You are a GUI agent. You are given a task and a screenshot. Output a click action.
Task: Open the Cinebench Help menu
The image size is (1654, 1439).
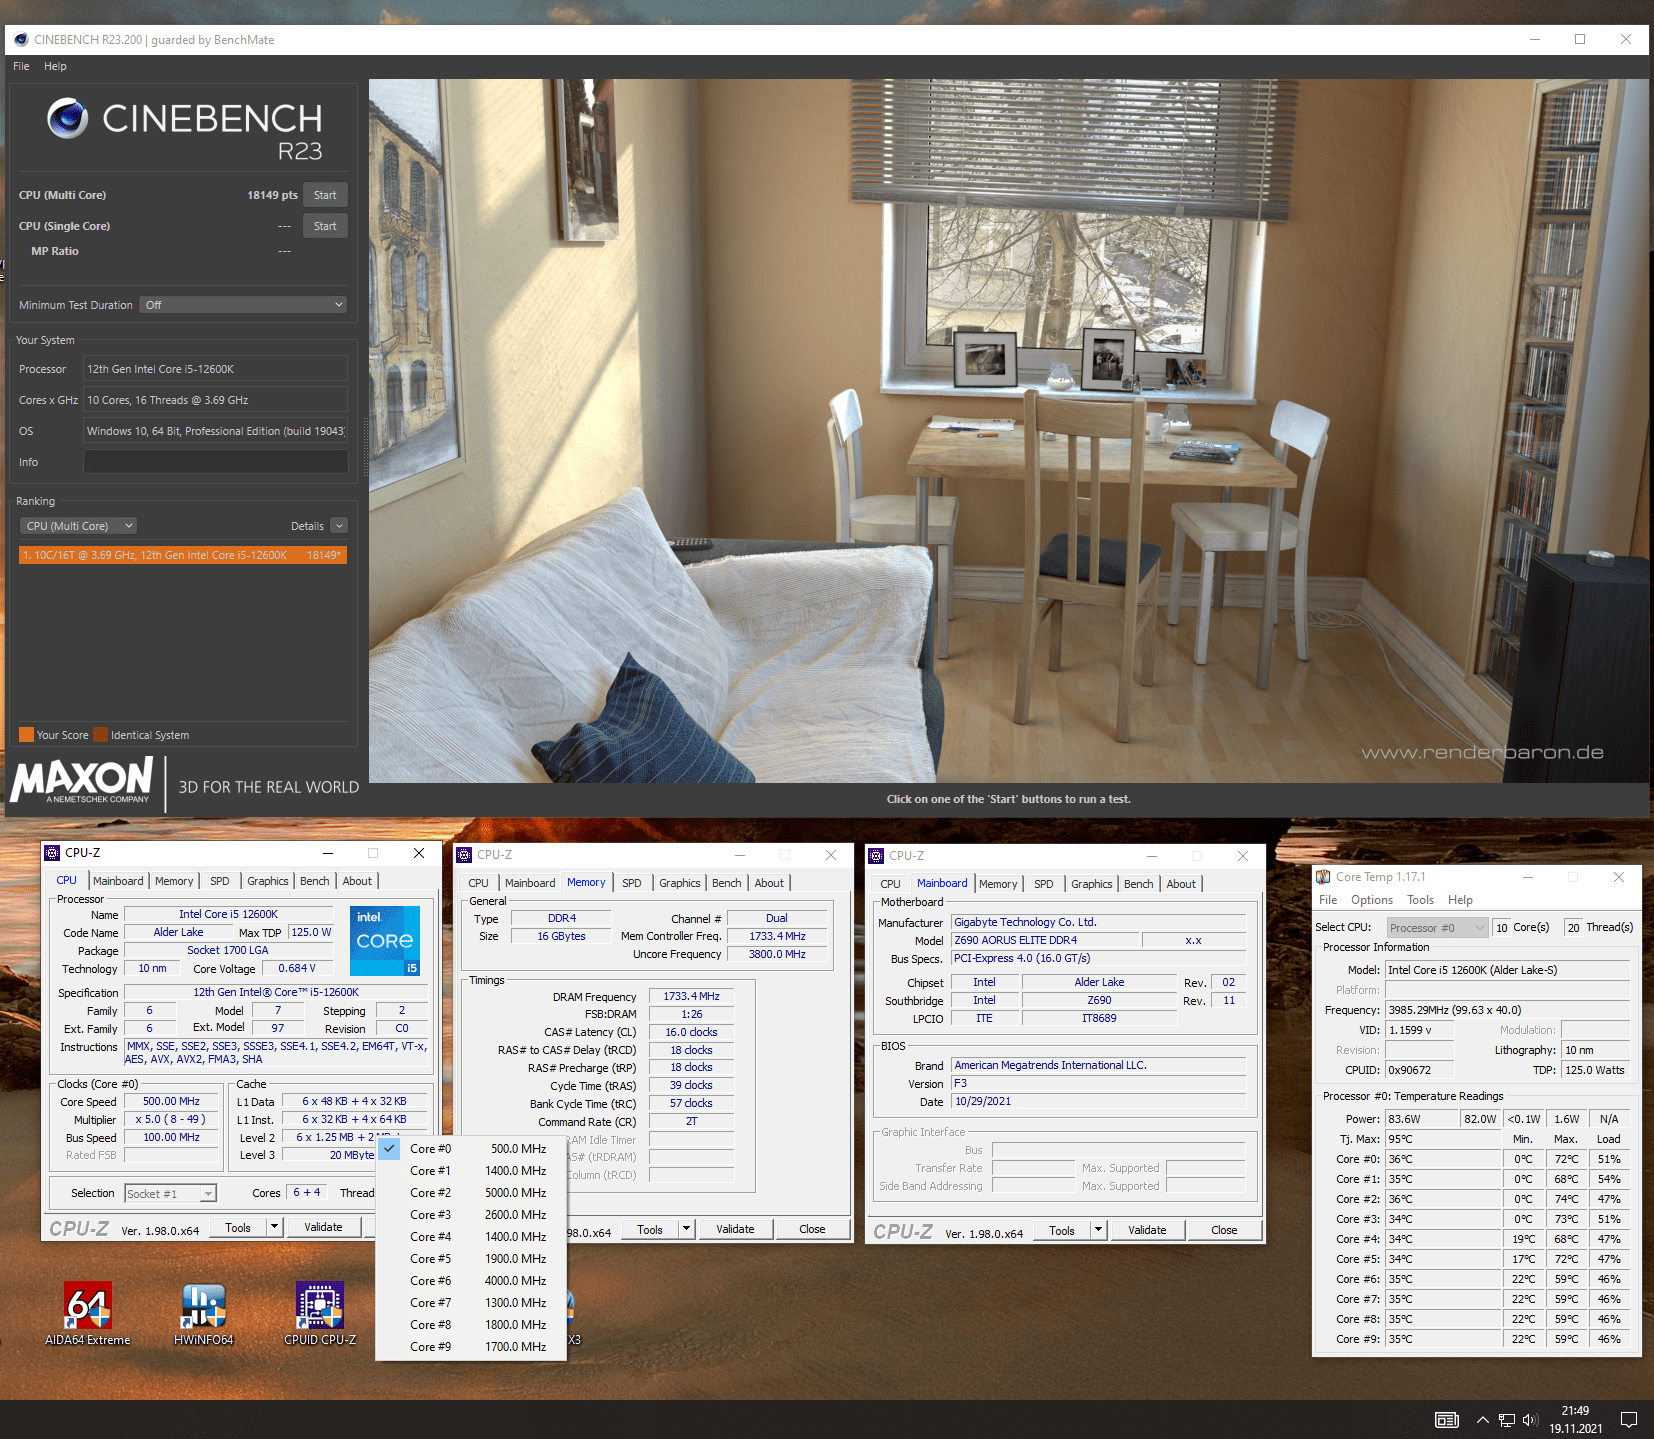pos(55,66)
